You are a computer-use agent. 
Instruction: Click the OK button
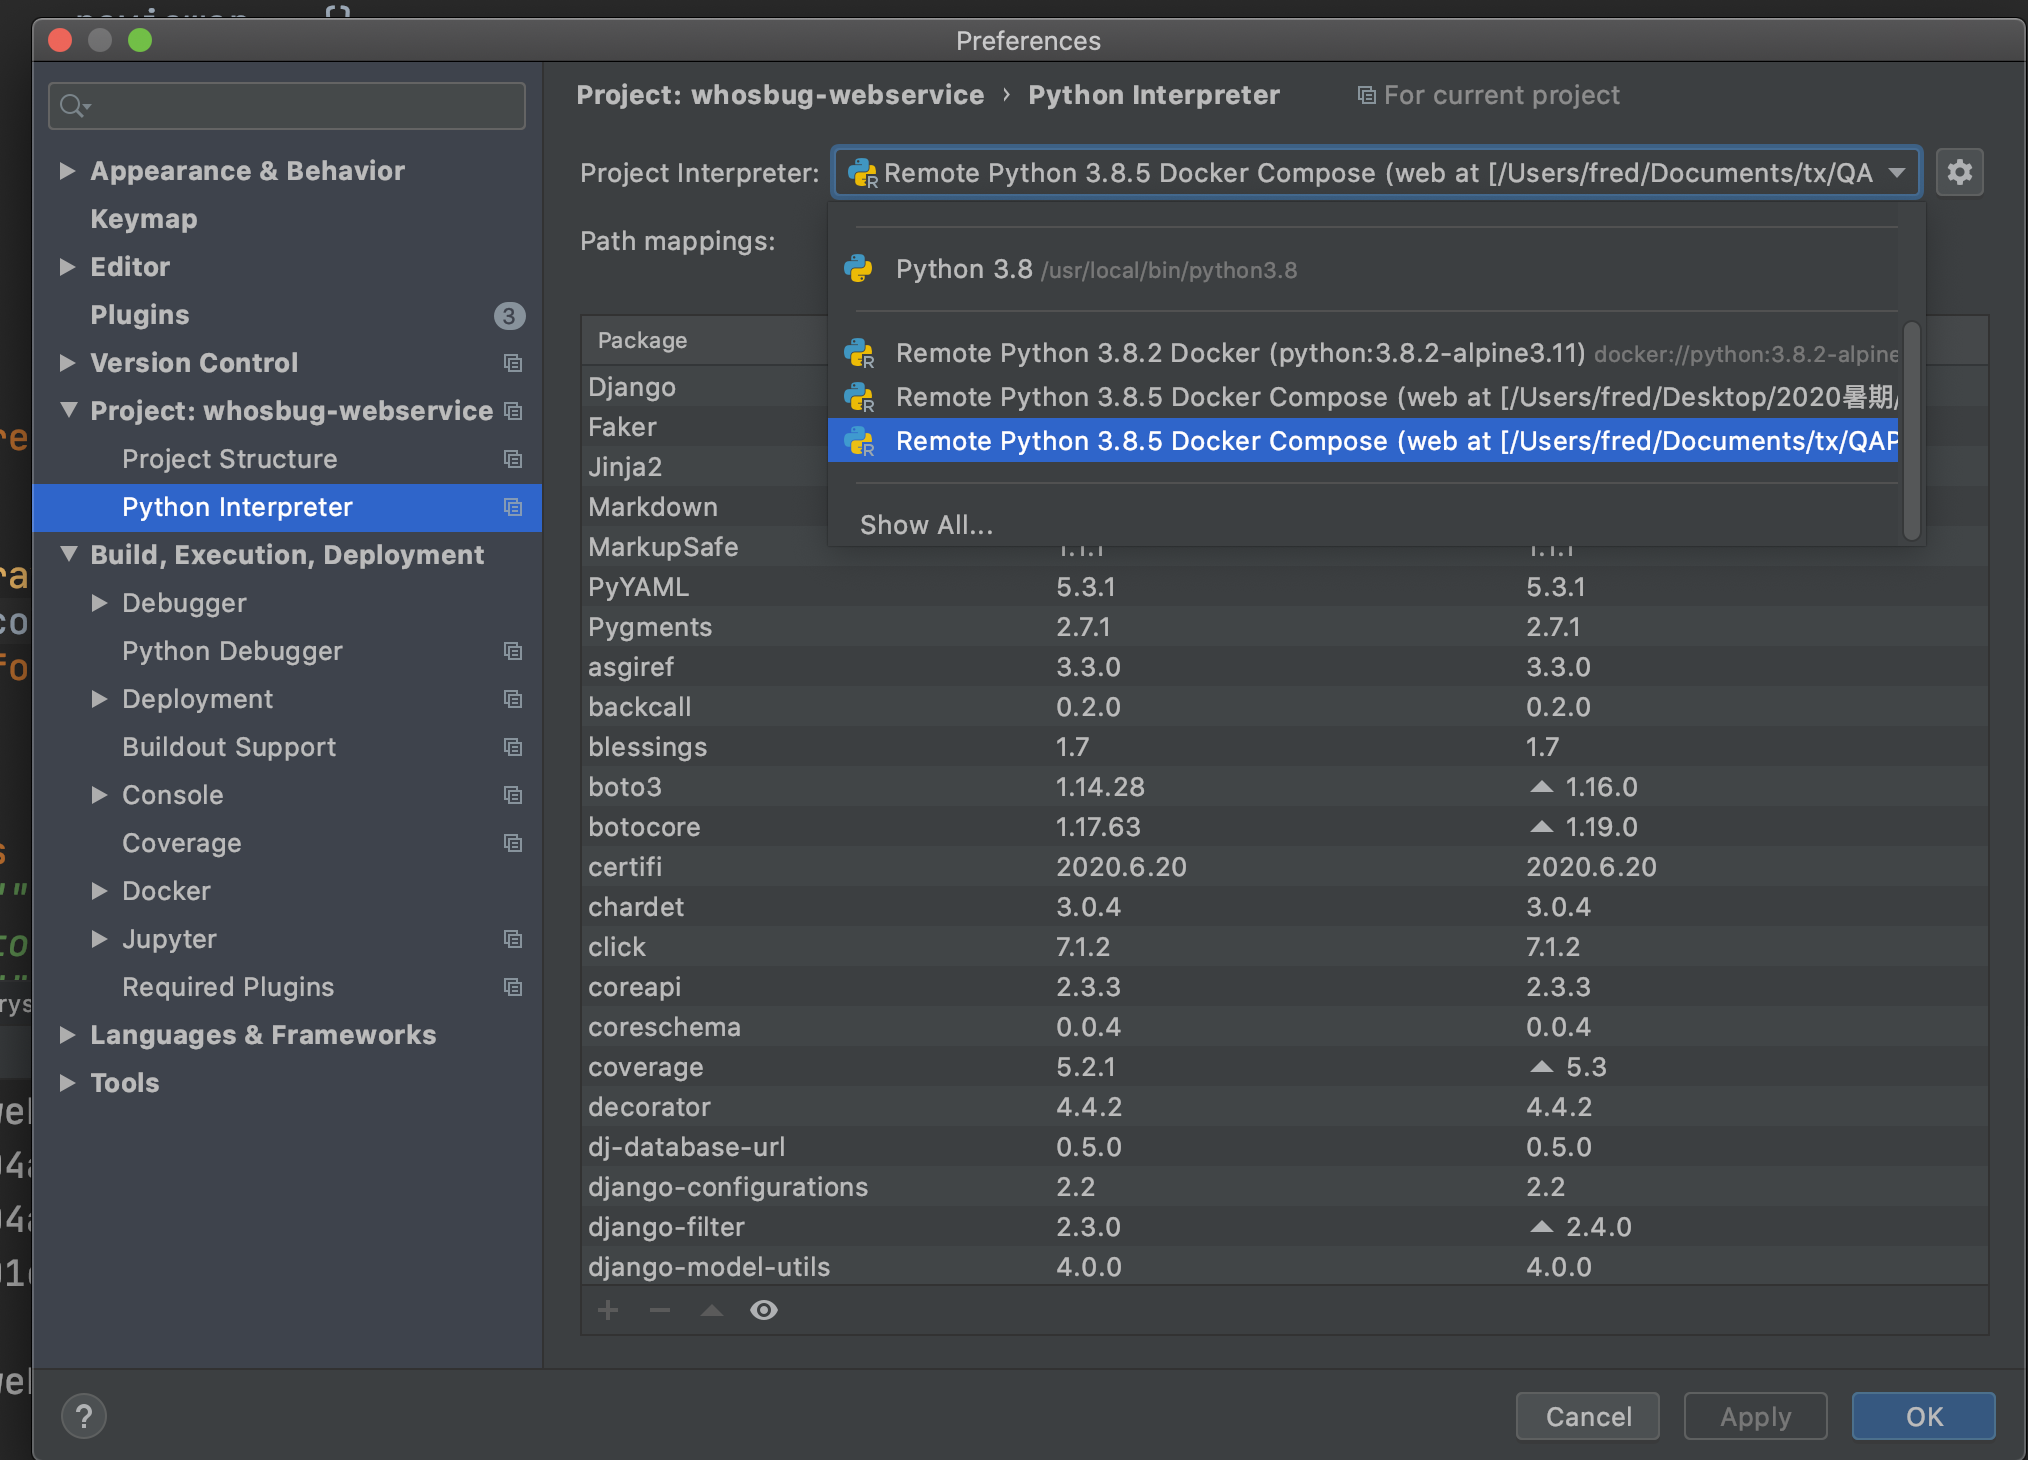[1923, 1416]
